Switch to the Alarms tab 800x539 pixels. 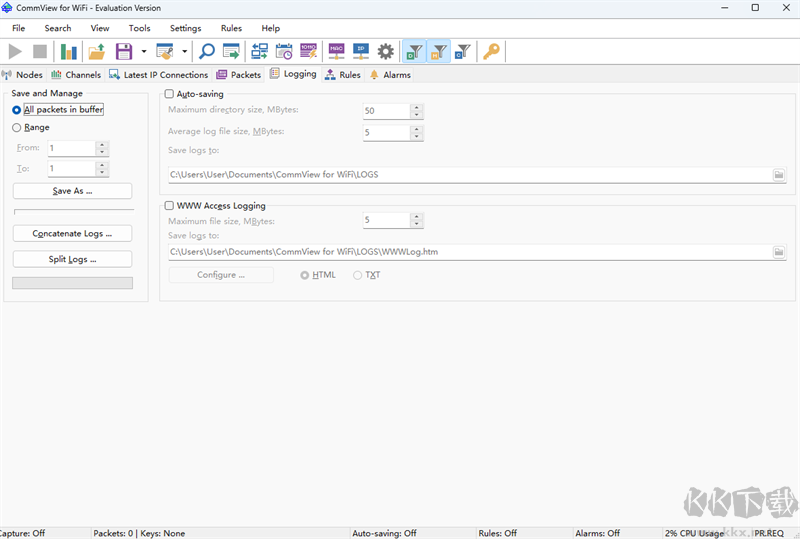tap(390, 75)
